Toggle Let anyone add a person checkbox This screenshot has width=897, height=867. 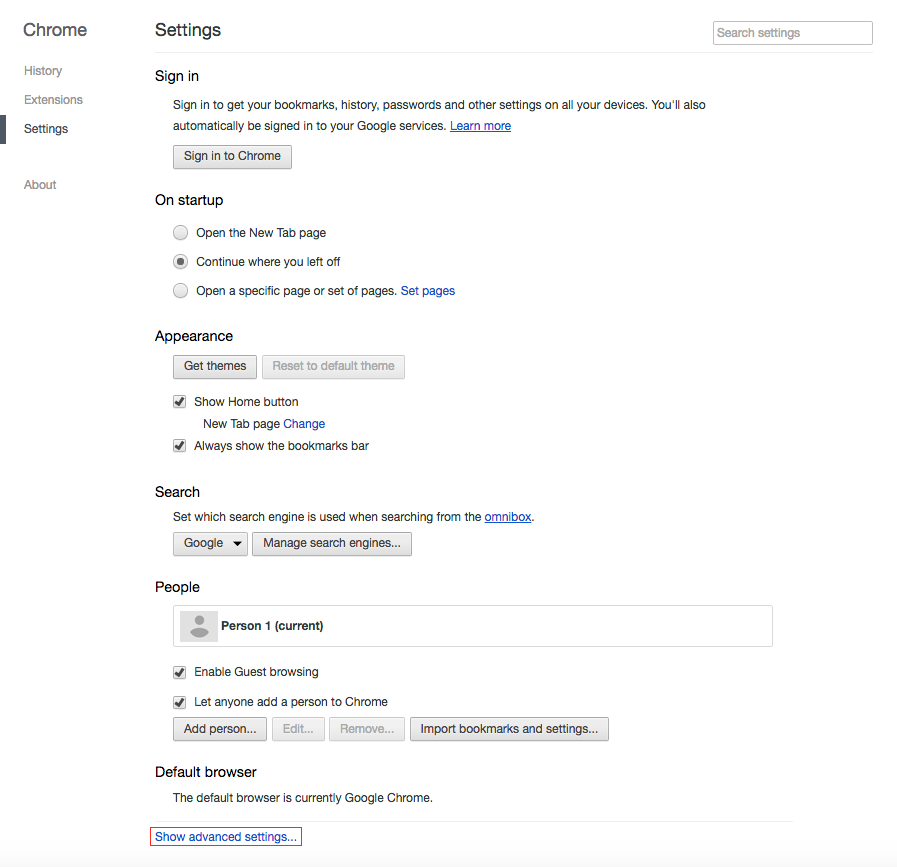180,702
